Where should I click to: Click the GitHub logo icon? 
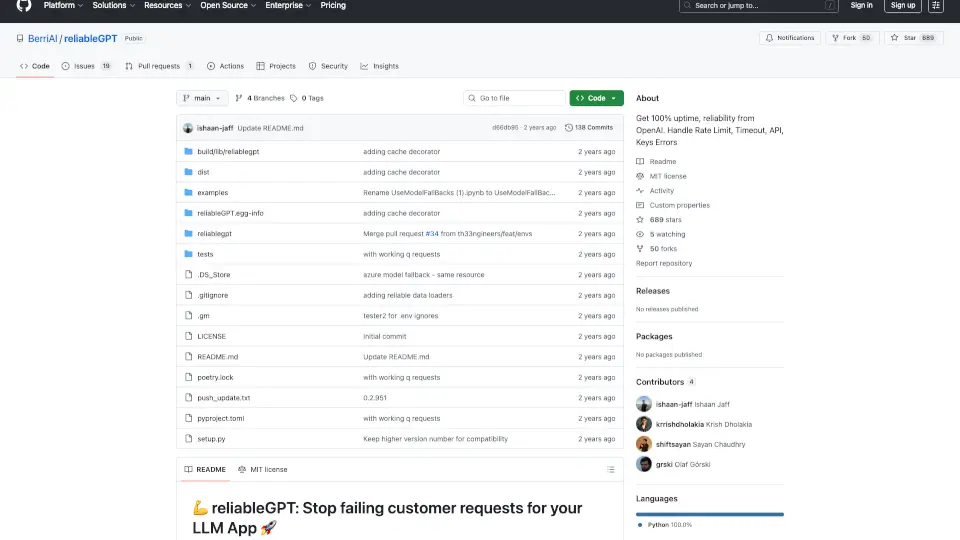24,5
